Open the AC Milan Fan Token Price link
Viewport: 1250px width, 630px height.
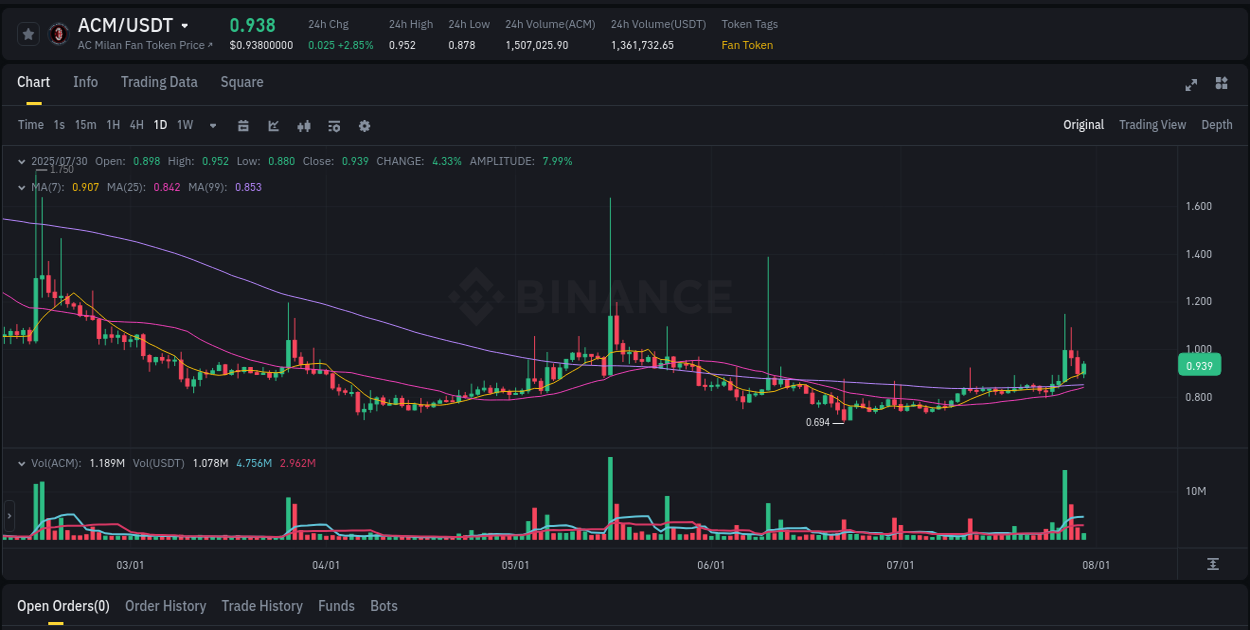144,45
